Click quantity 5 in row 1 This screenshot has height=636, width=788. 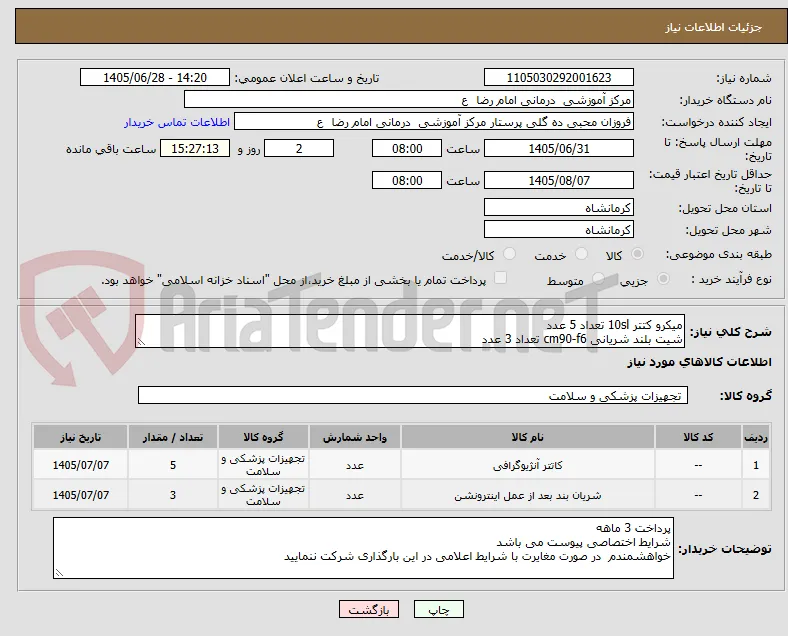[173, 465]
